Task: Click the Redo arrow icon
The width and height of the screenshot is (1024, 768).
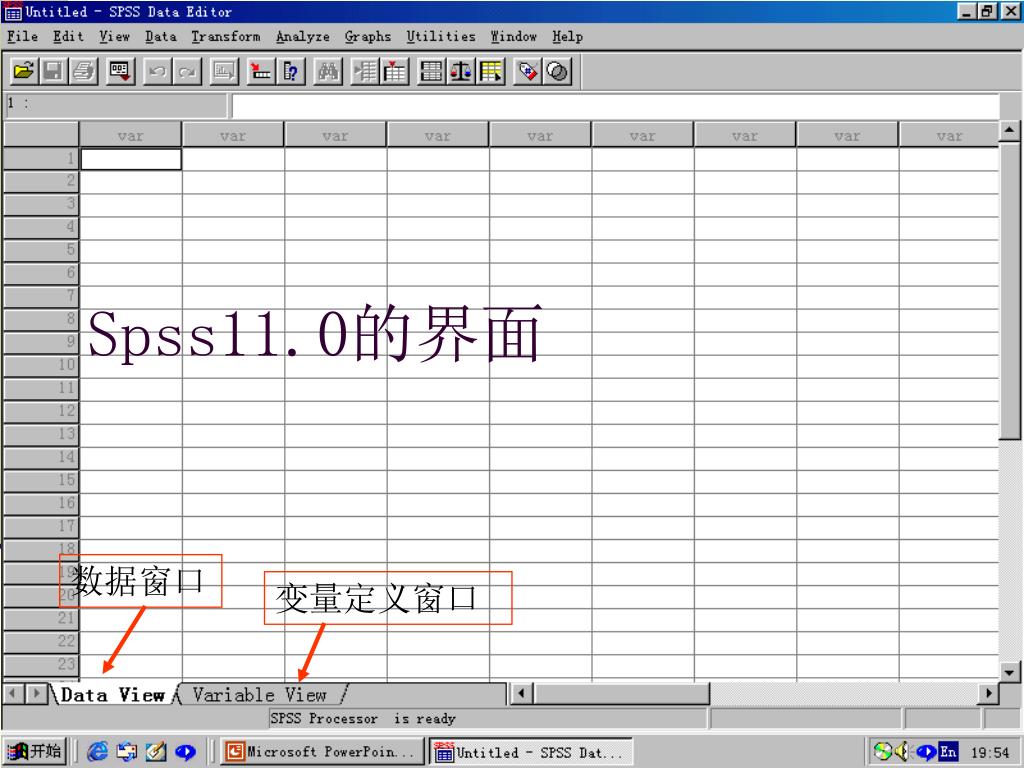Action: coord(187,71)
